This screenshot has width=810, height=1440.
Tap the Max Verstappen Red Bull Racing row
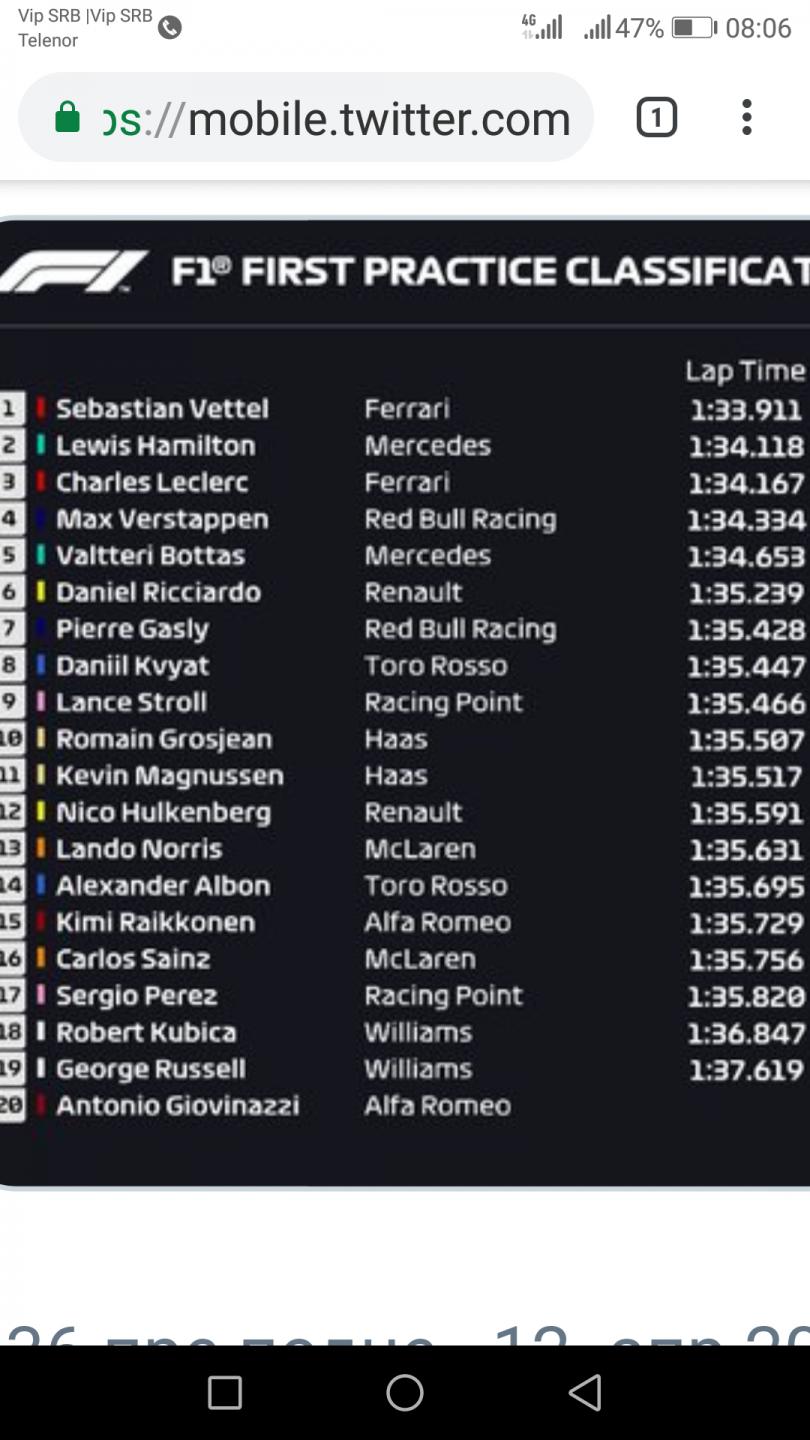[405, 519]
